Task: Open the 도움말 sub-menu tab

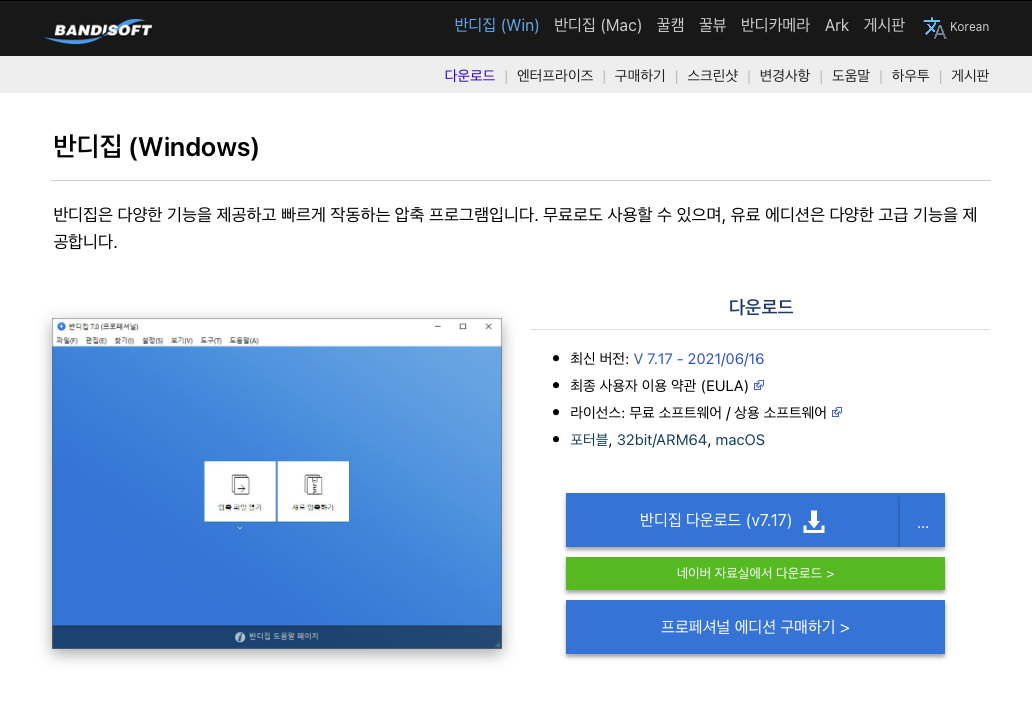Action: (x=850, y=76)
